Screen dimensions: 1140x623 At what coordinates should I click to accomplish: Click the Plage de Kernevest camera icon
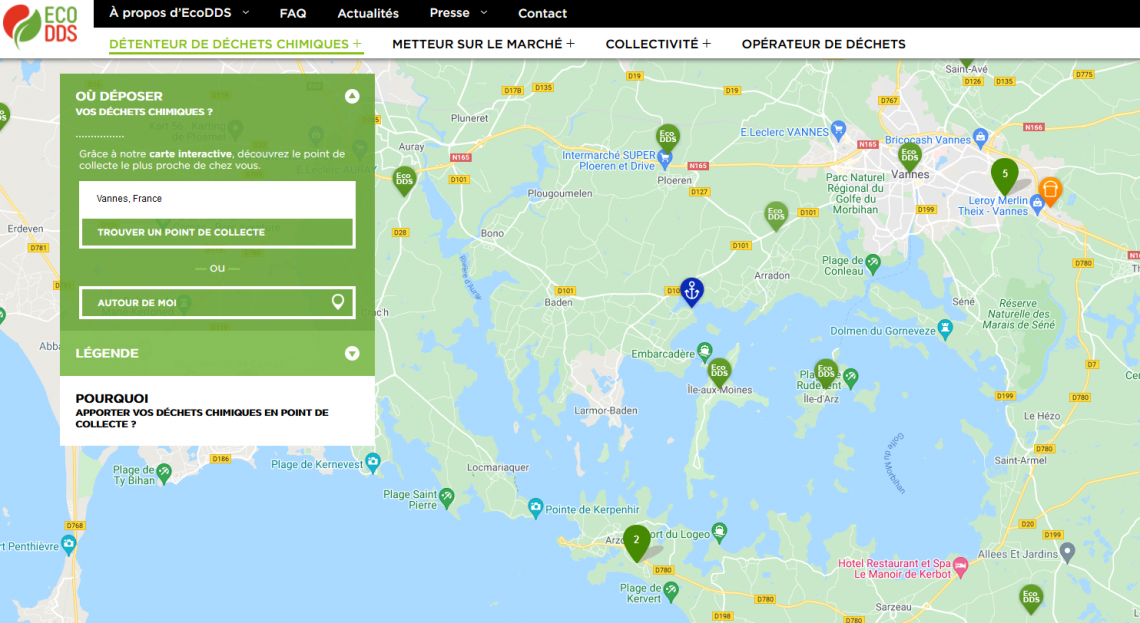coord(372,463)
